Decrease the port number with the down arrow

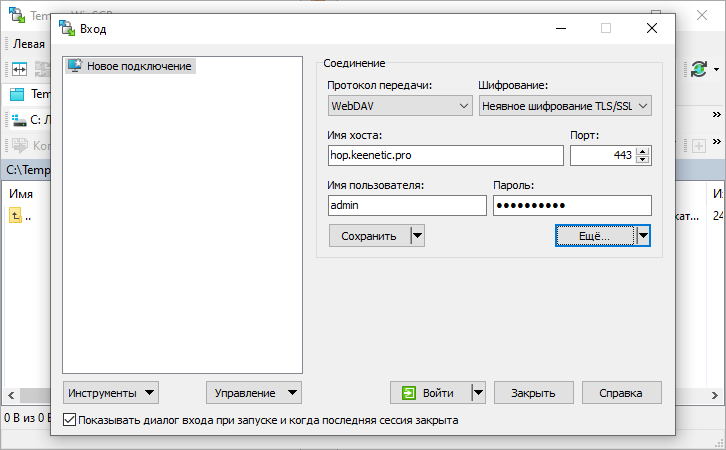[642, 160]
